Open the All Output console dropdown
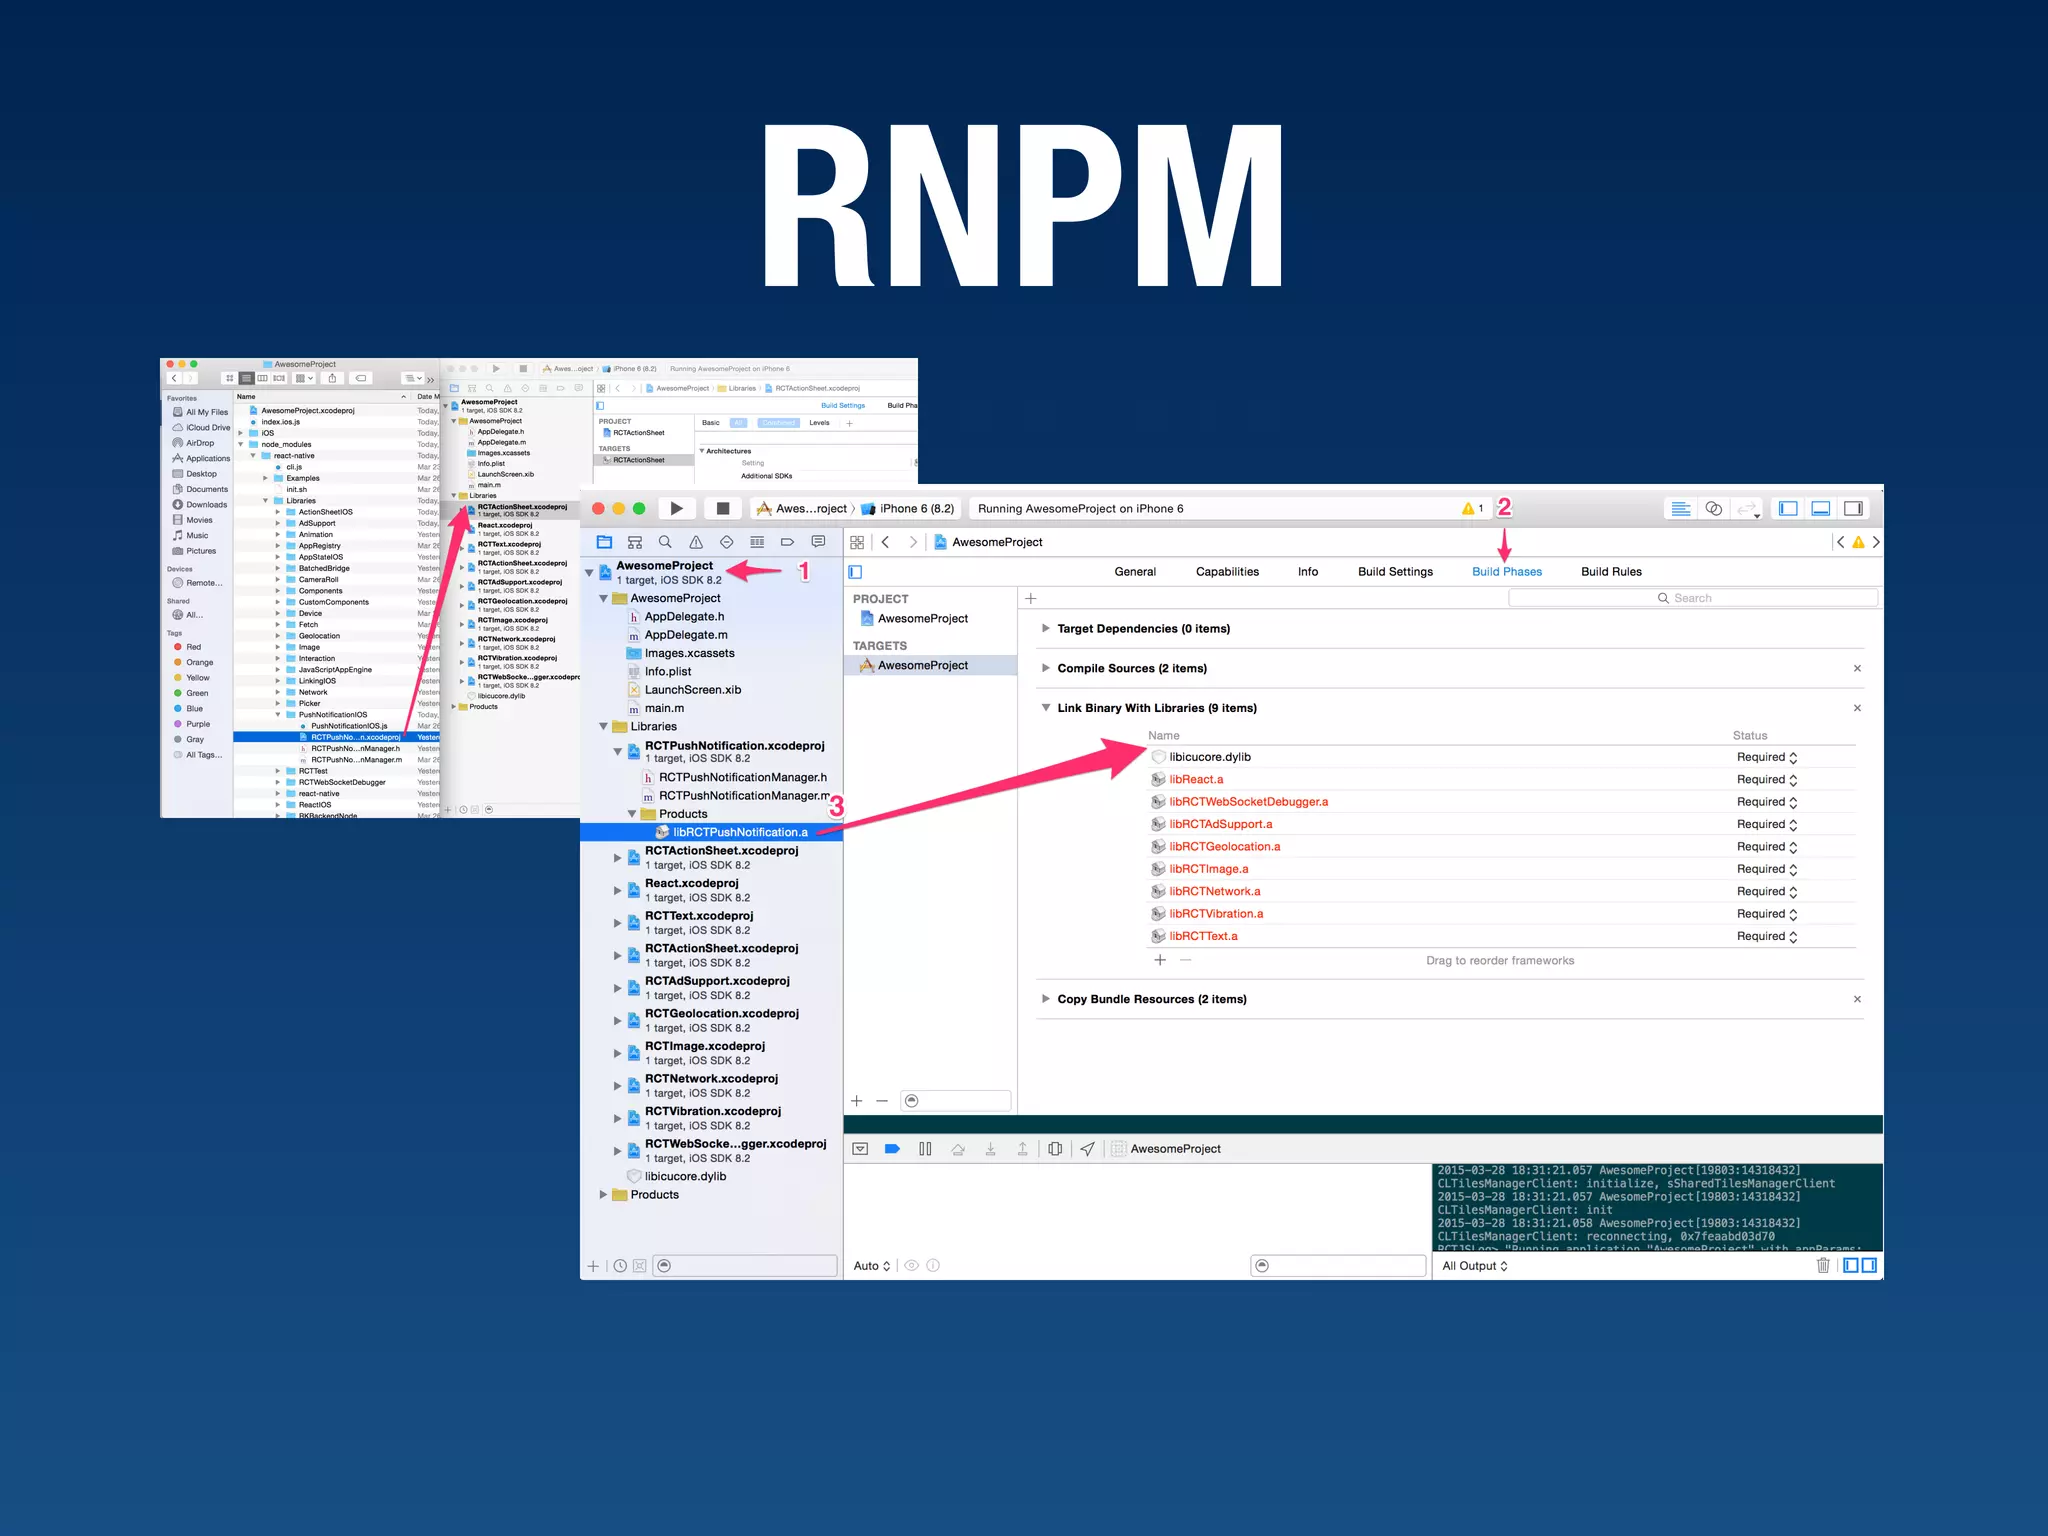2048x1536 pixels. pos(1475,1266)
